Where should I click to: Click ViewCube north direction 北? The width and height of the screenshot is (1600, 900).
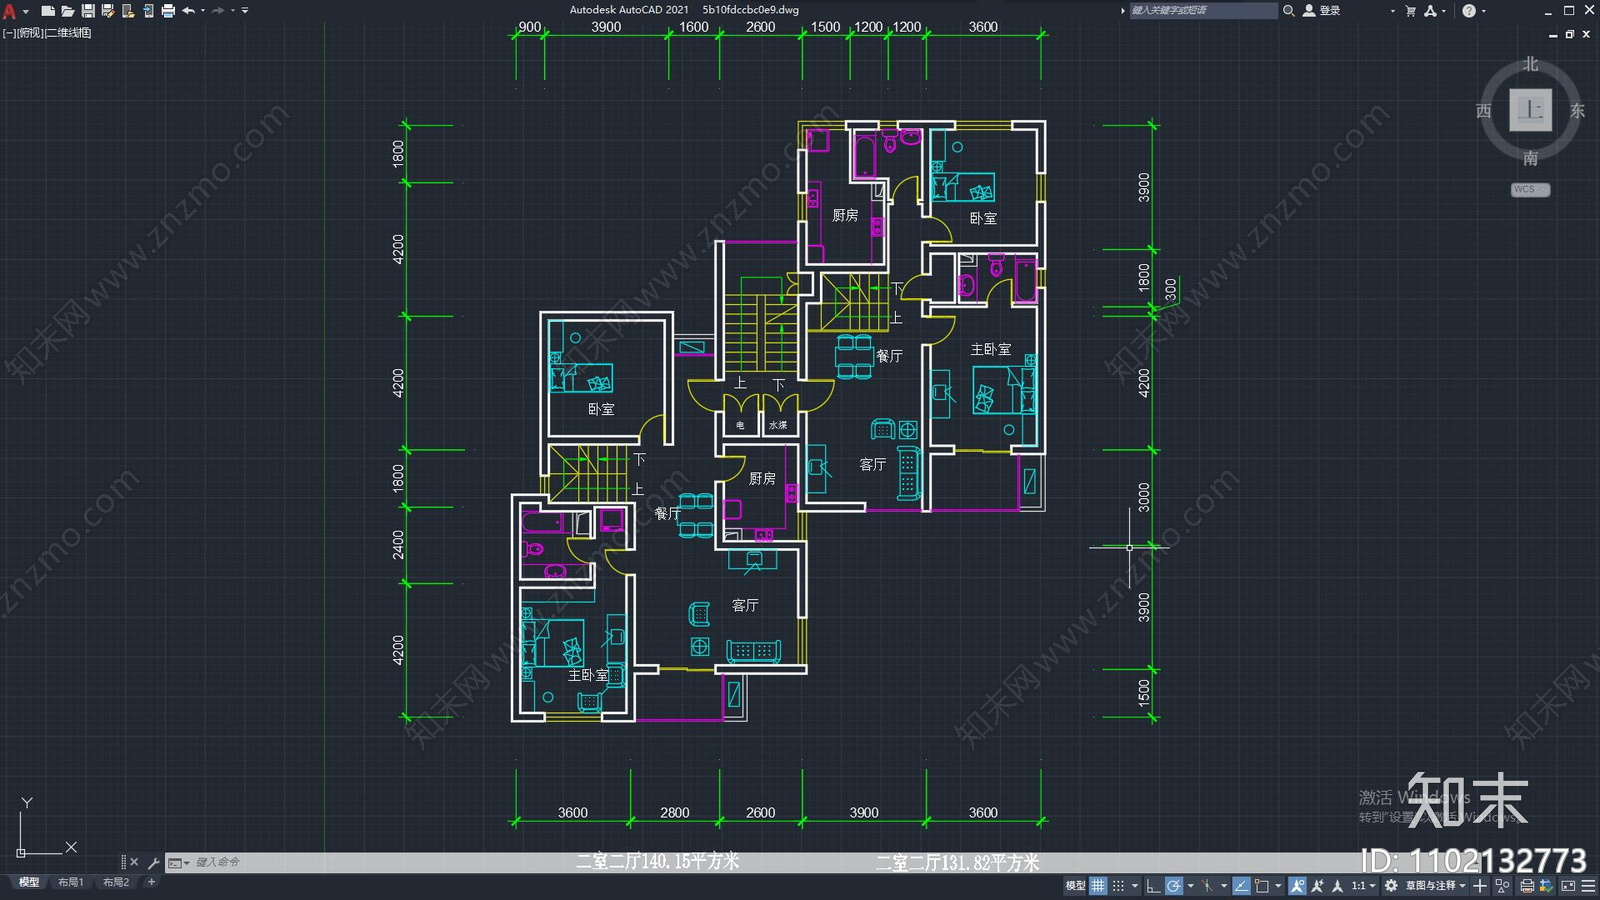pos(1530,64)
